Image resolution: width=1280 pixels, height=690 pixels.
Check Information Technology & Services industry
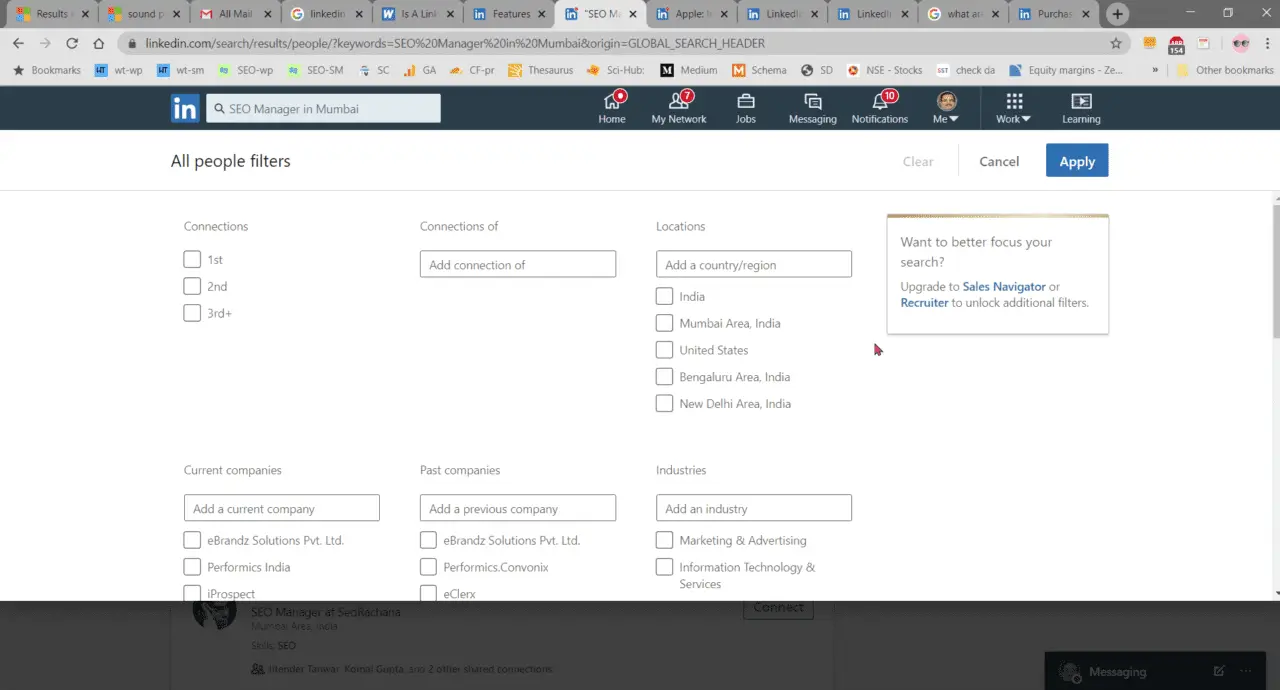click(x=664, y=567)
